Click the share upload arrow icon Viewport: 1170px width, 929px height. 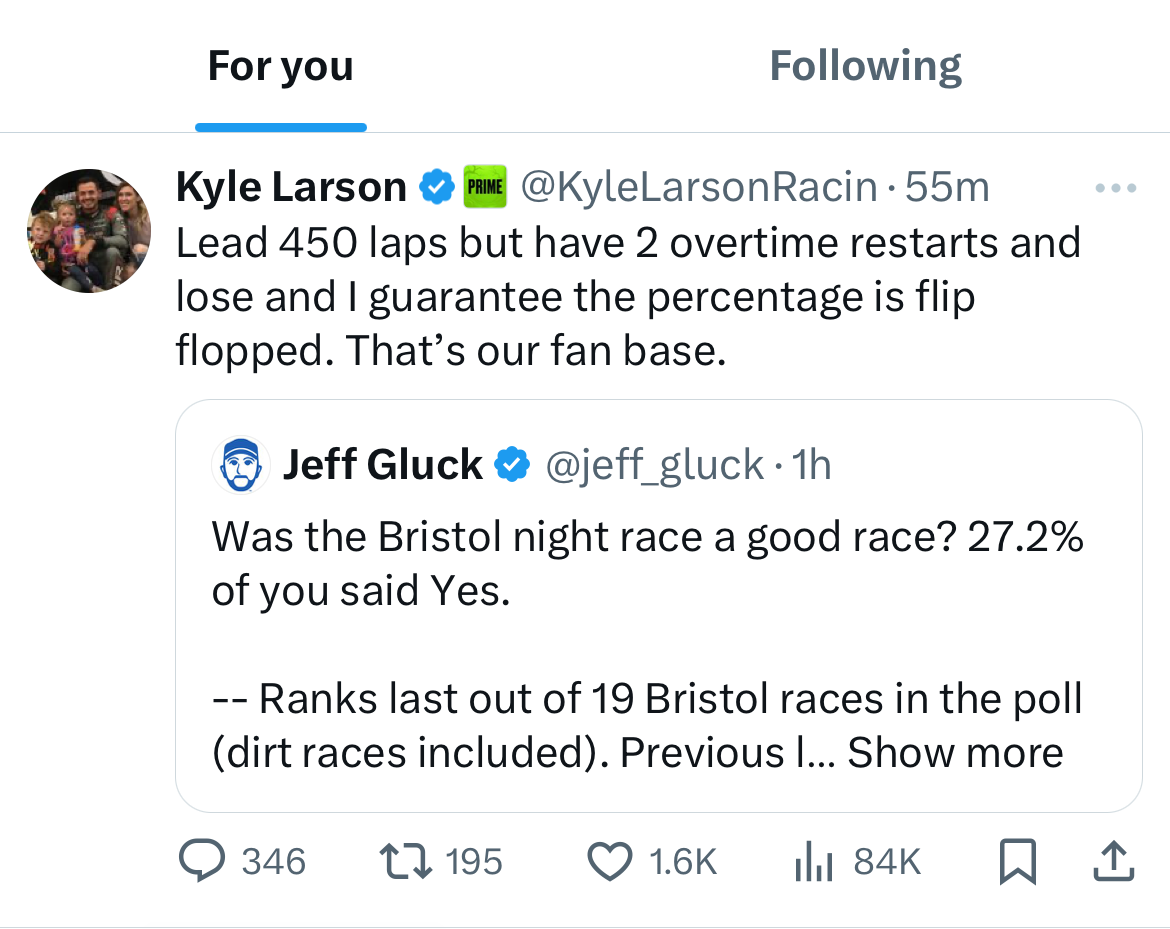coord(1115,861)
